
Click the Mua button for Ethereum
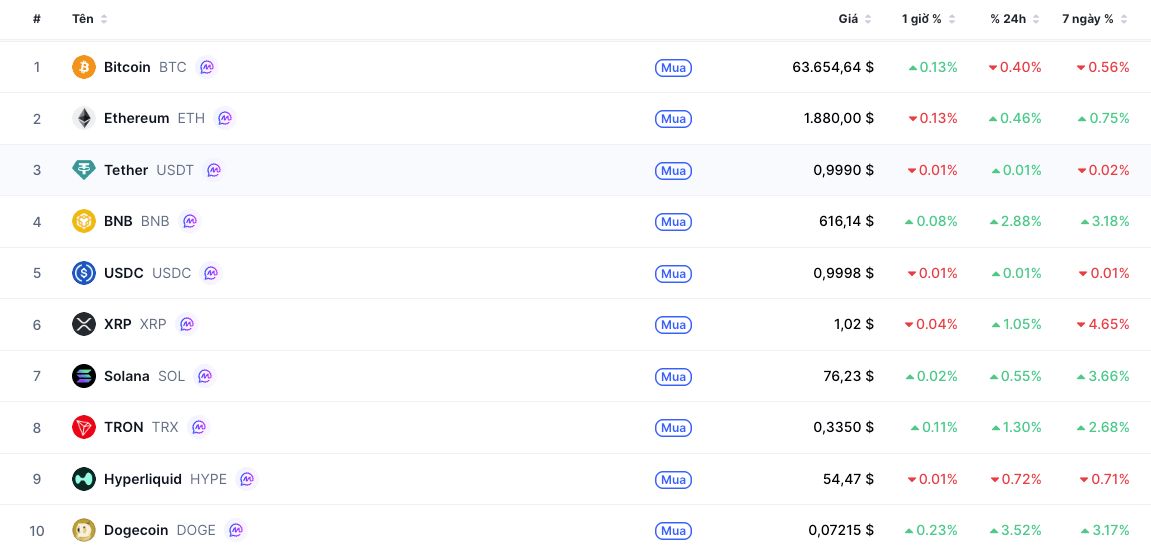pyautogui.click(x=673, y=119)
